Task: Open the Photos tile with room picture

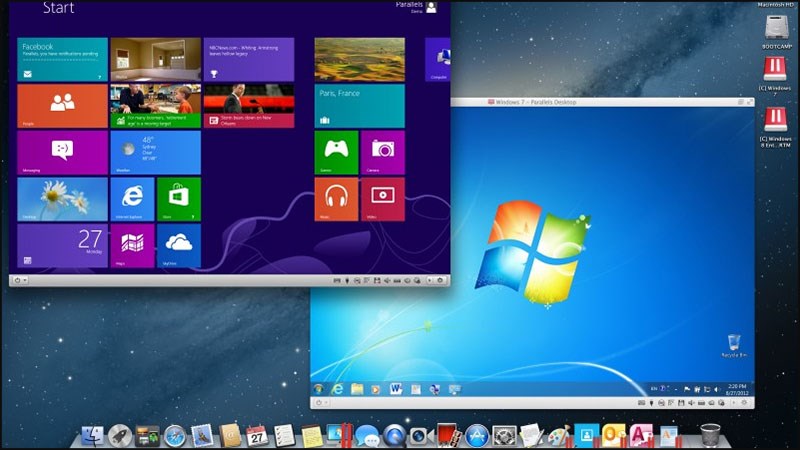Action: click(156, 59)
